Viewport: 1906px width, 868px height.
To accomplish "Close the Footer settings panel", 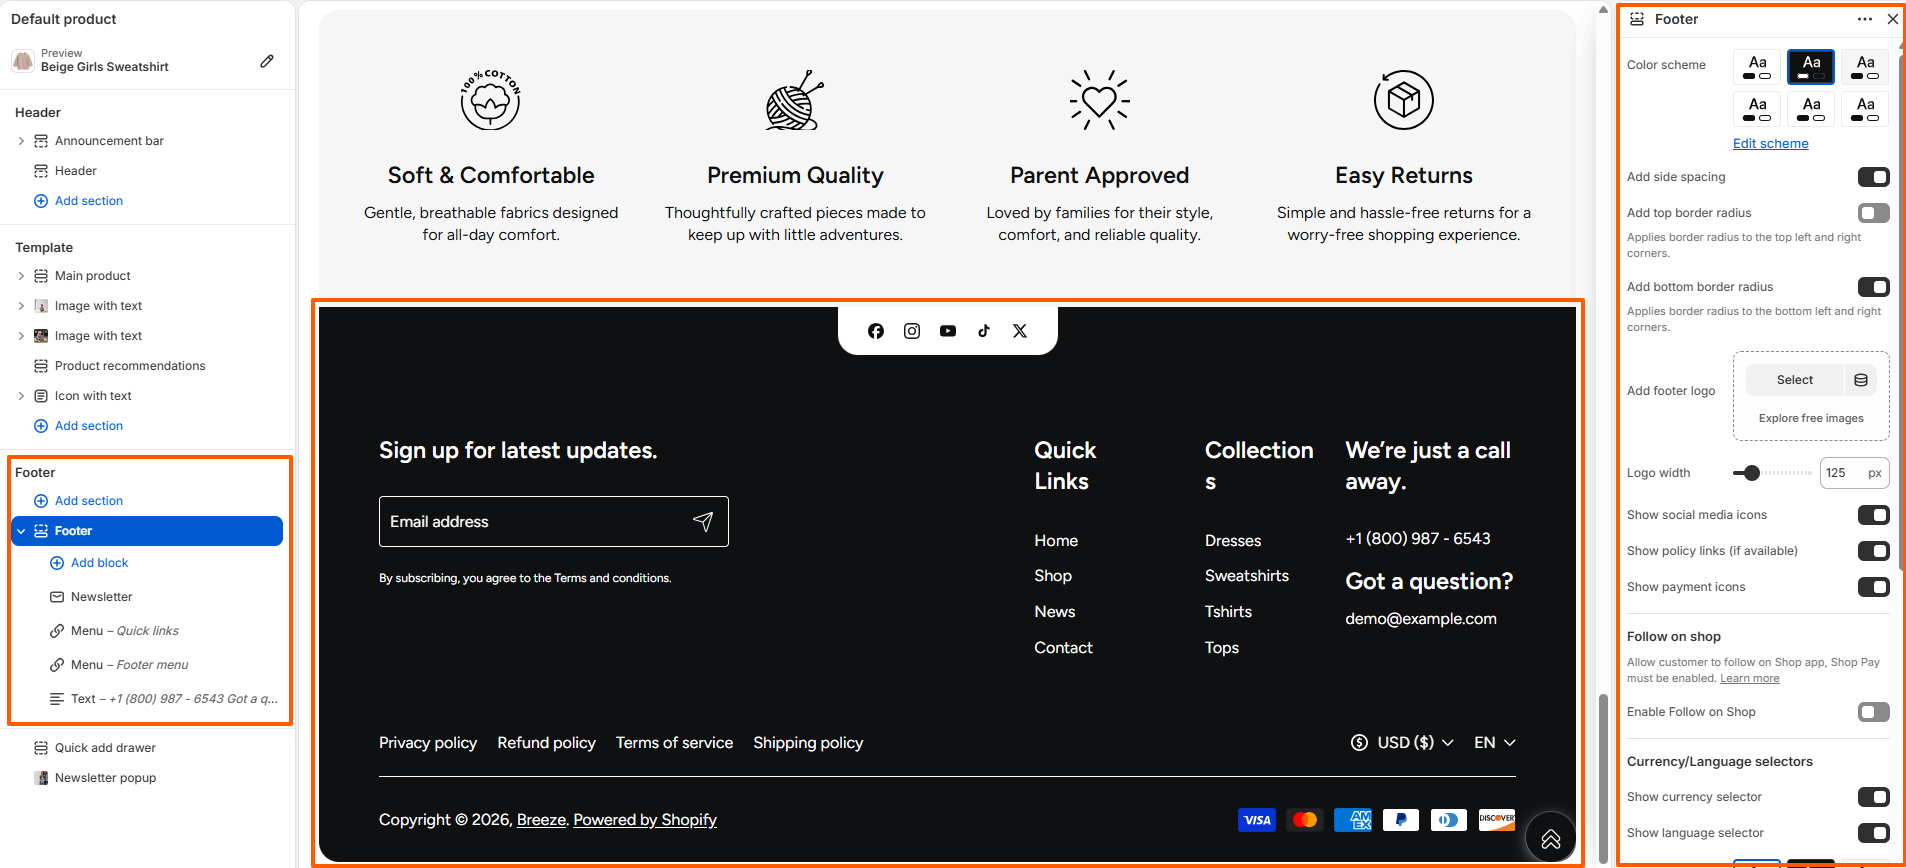I will point(1893,19).
